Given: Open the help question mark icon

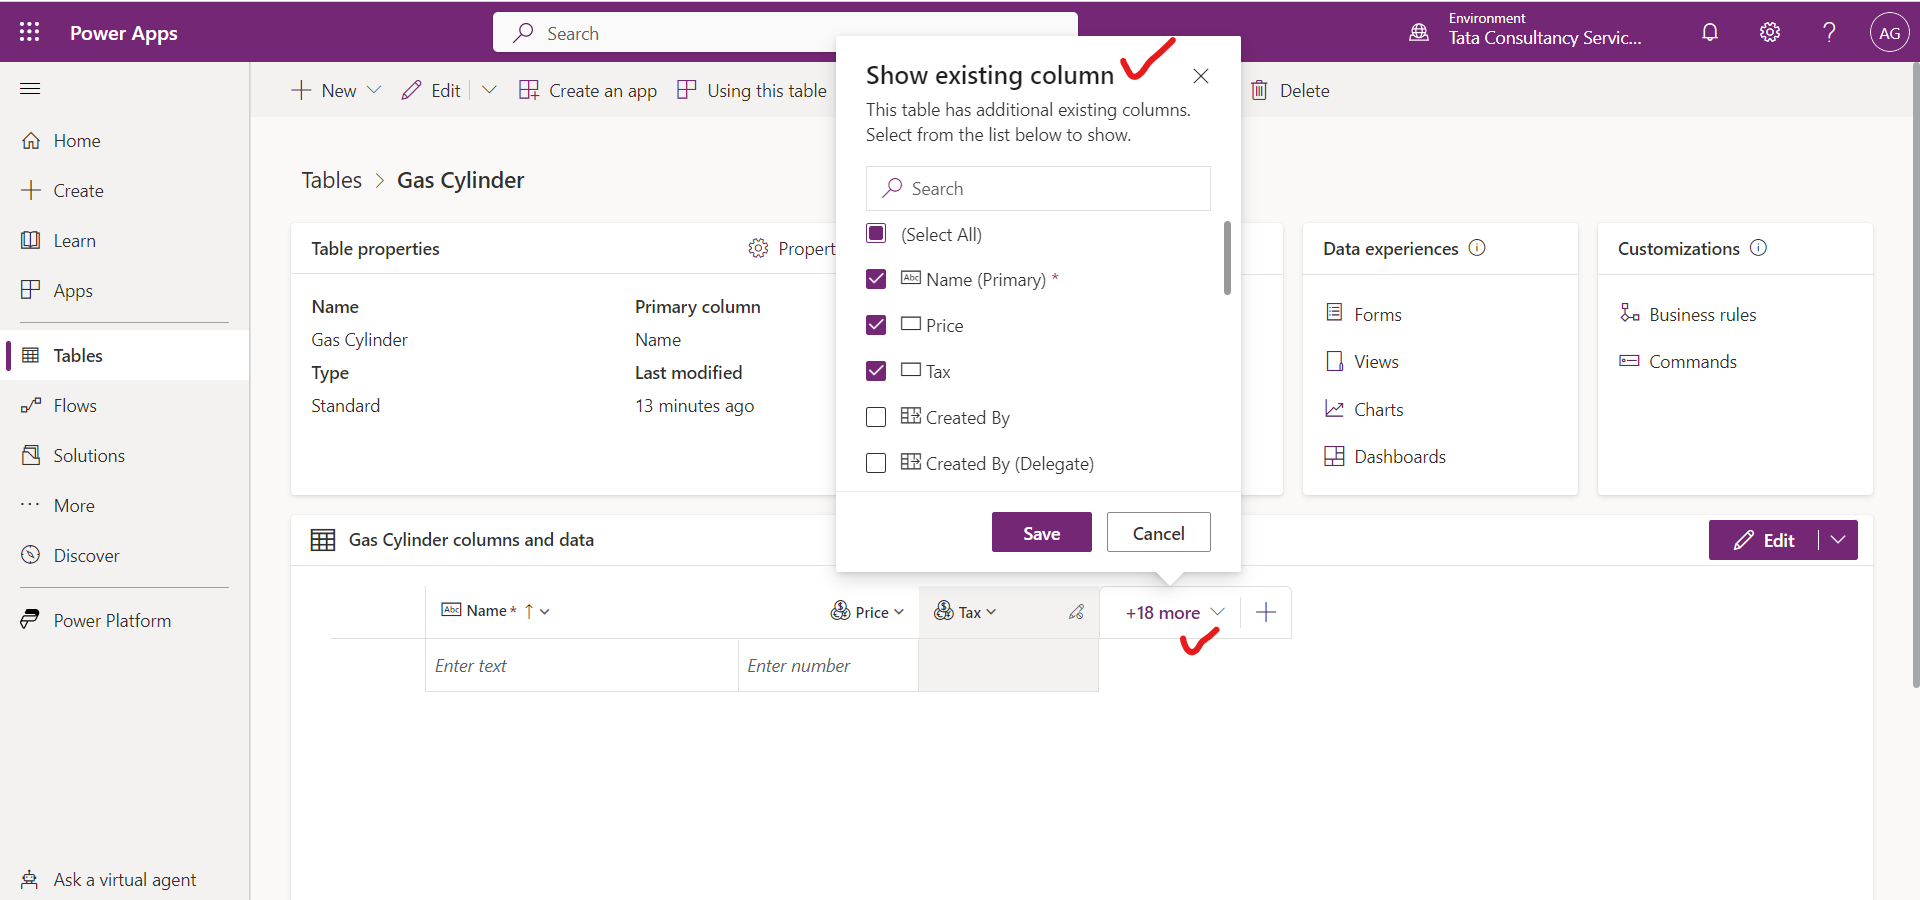Looking at the screenshot, I should (1829, 32).
